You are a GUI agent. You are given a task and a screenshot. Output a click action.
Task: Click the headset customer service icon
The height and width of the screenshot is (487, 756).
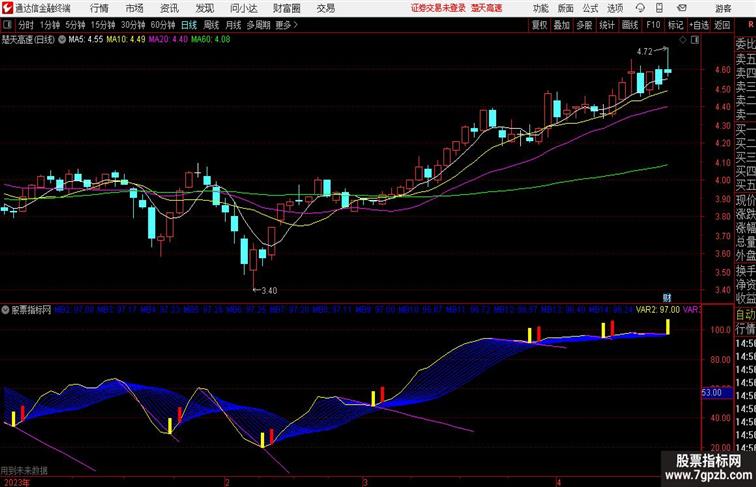(x=640, y=8)
